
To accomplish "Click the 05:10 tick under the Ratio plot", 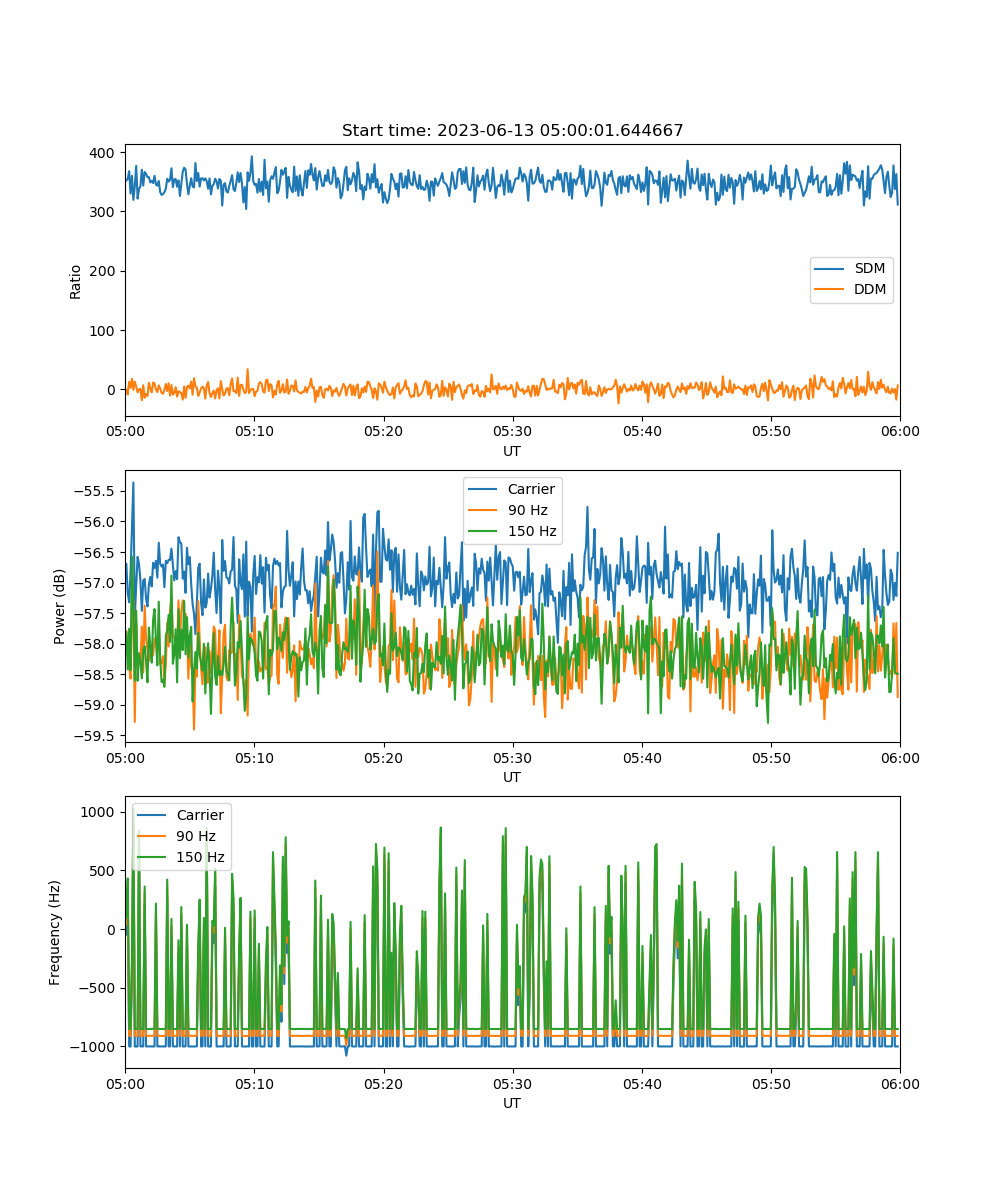I will (x=254, y=431).
